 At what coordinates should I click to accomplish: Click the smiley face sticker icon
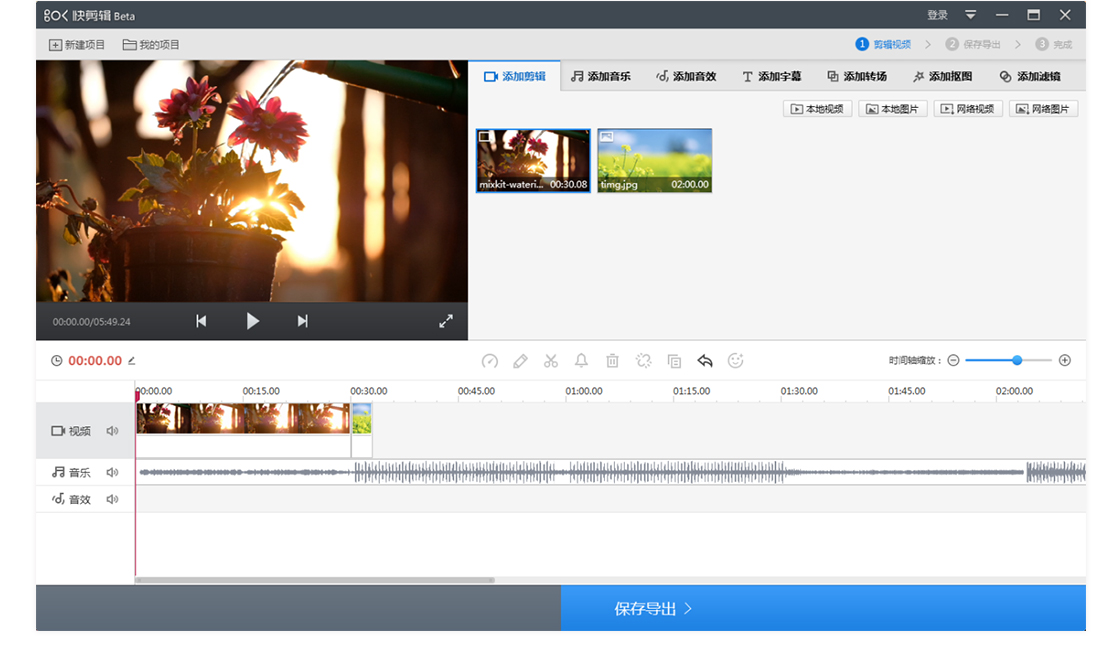[736, 361]
